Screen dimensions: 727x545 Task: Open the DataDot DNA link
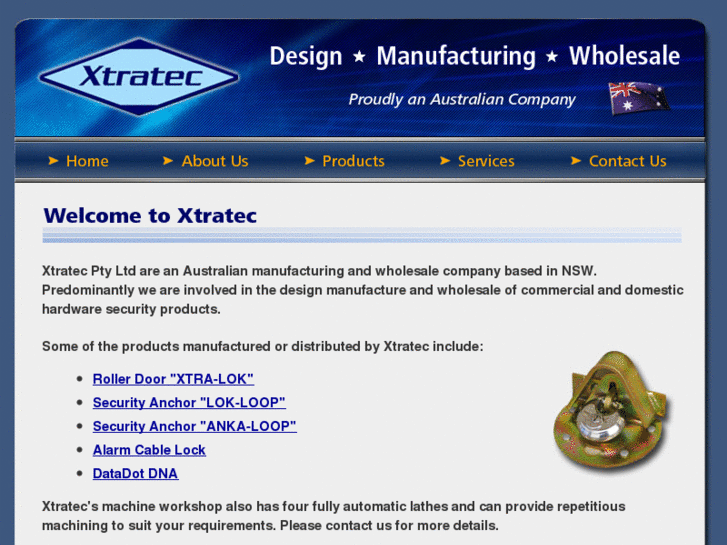[135, 474]
